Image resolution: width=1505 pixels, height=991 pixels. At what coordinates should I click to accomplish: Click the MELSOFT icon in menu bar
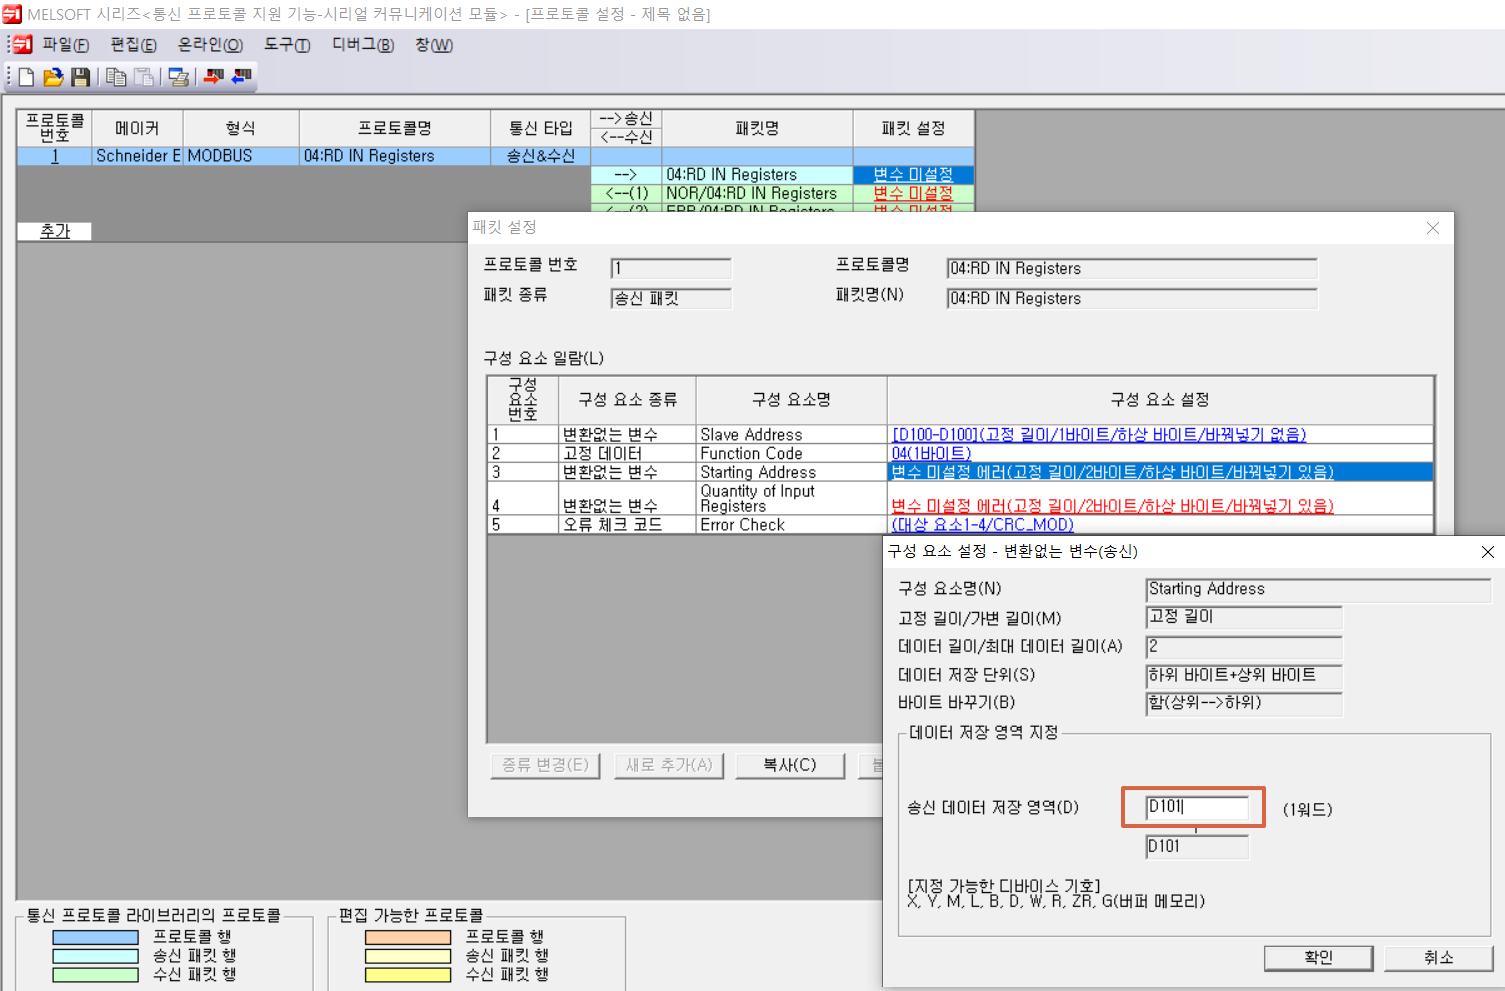(x=22, y=44)
